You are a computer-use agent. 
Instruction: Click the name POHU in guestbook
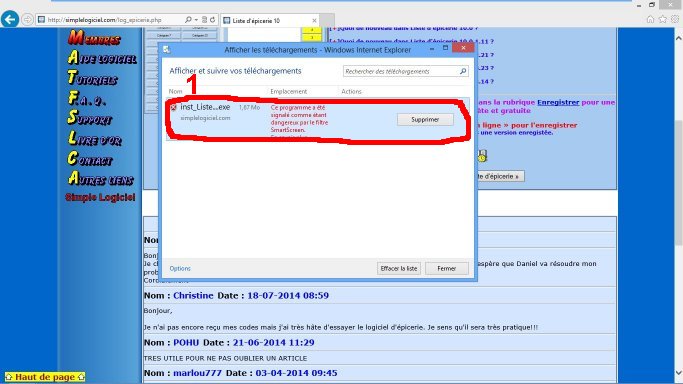186,342
